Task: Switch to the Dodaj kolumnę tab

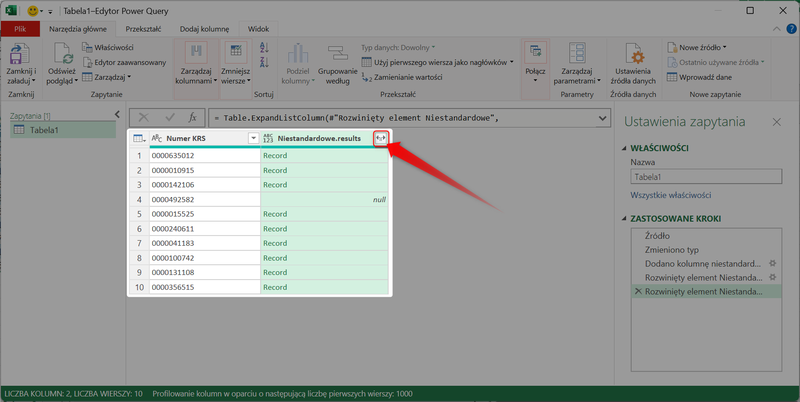Action: click(x=204, y=29)
